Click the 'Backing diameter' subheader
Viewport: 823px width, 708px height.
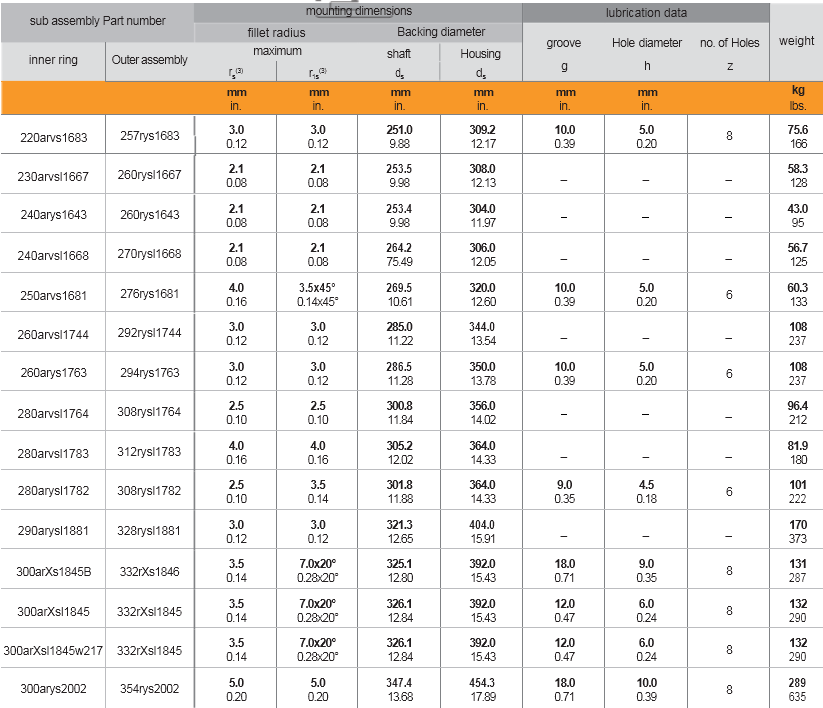coord(441,32)
